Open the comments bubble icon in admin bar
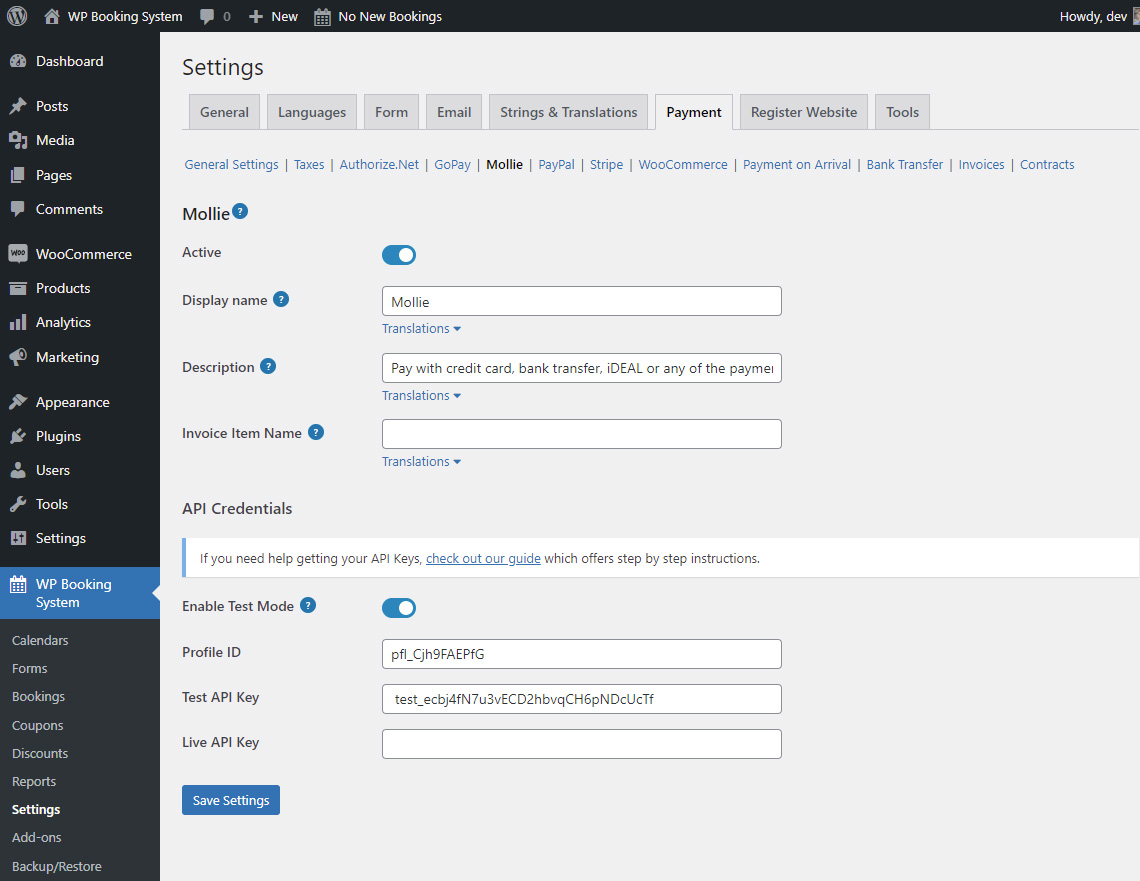Viewport: 1140px width, 881px height. 207,16
